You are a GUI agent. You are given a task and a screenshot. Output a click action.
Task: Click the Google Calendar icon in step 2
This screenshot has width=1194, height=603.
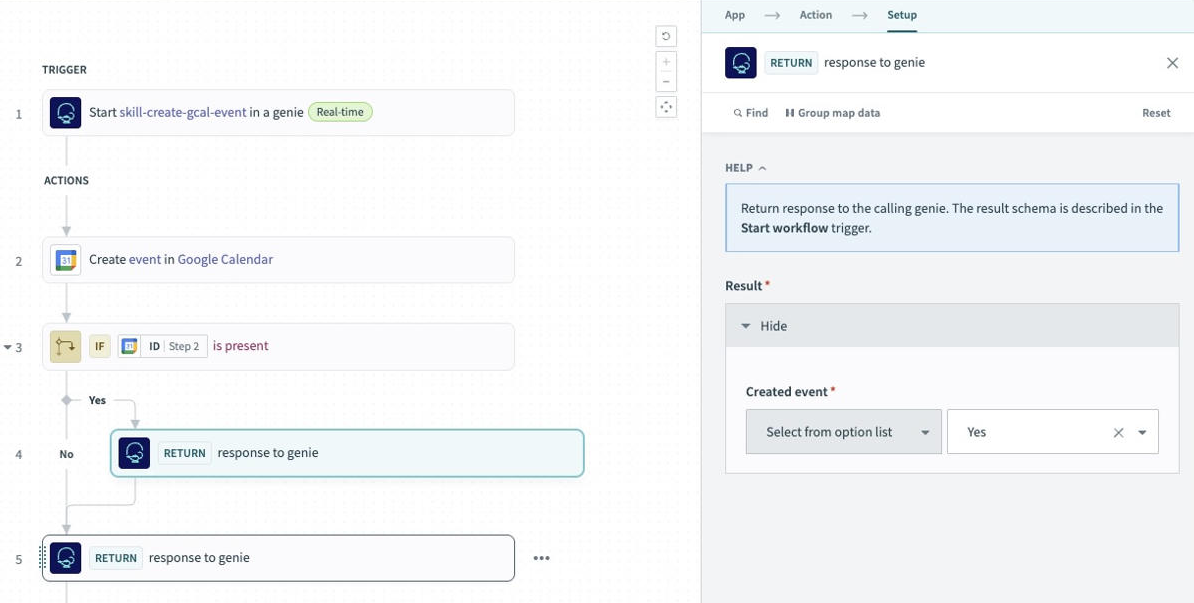click(66, 260)
